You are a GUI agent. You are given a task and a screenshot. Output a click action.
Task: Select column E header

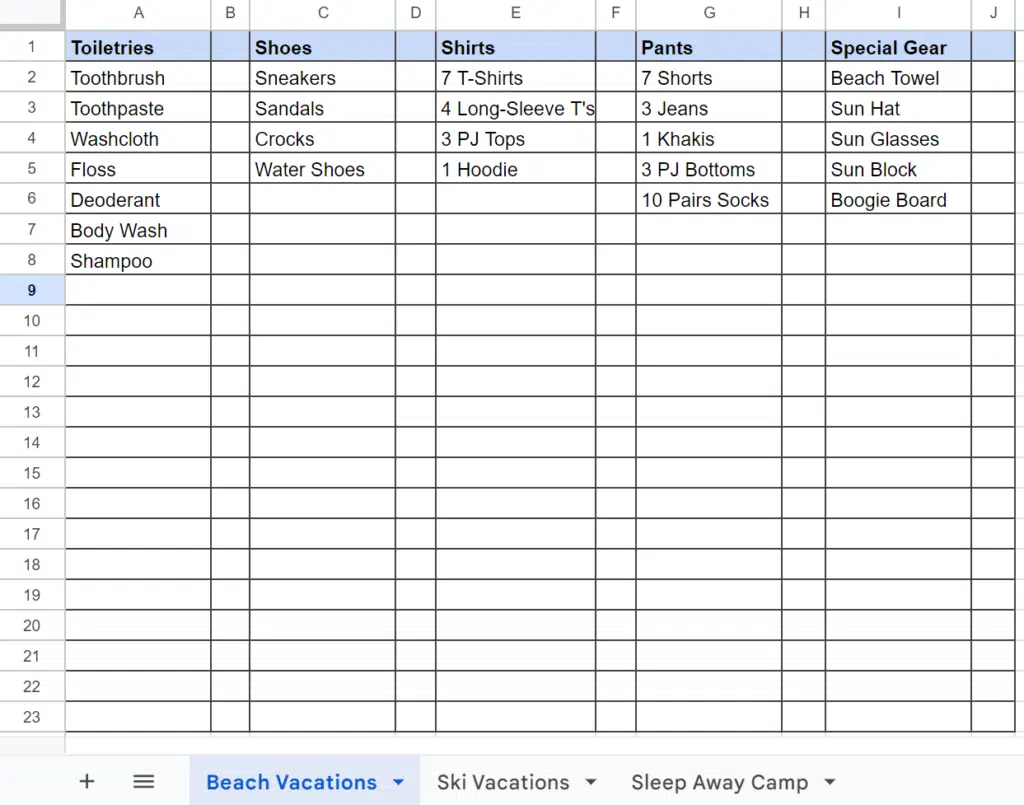(515, 13)
